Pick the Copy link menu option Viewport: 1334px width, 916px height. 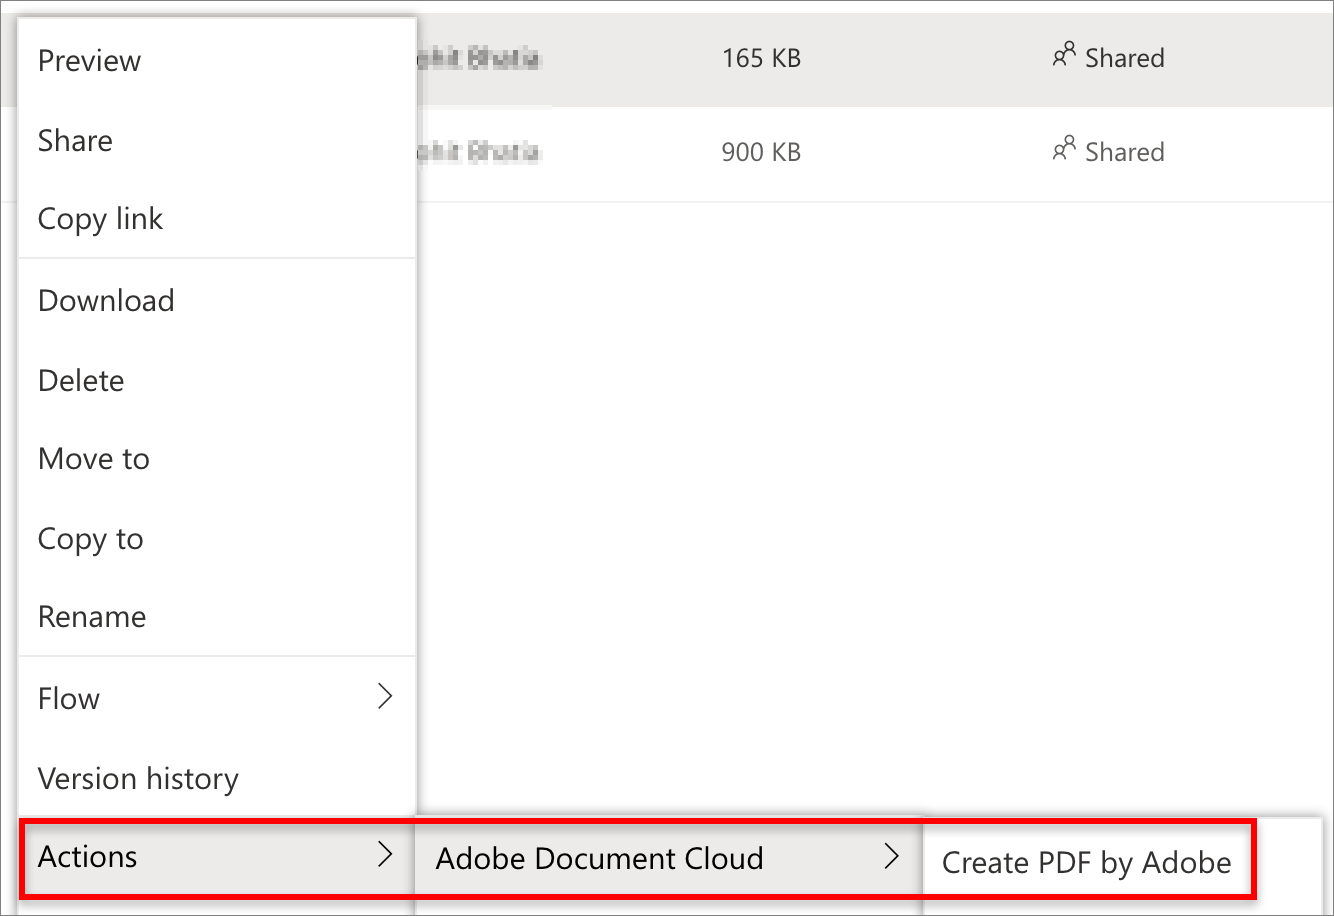point(100,219)
